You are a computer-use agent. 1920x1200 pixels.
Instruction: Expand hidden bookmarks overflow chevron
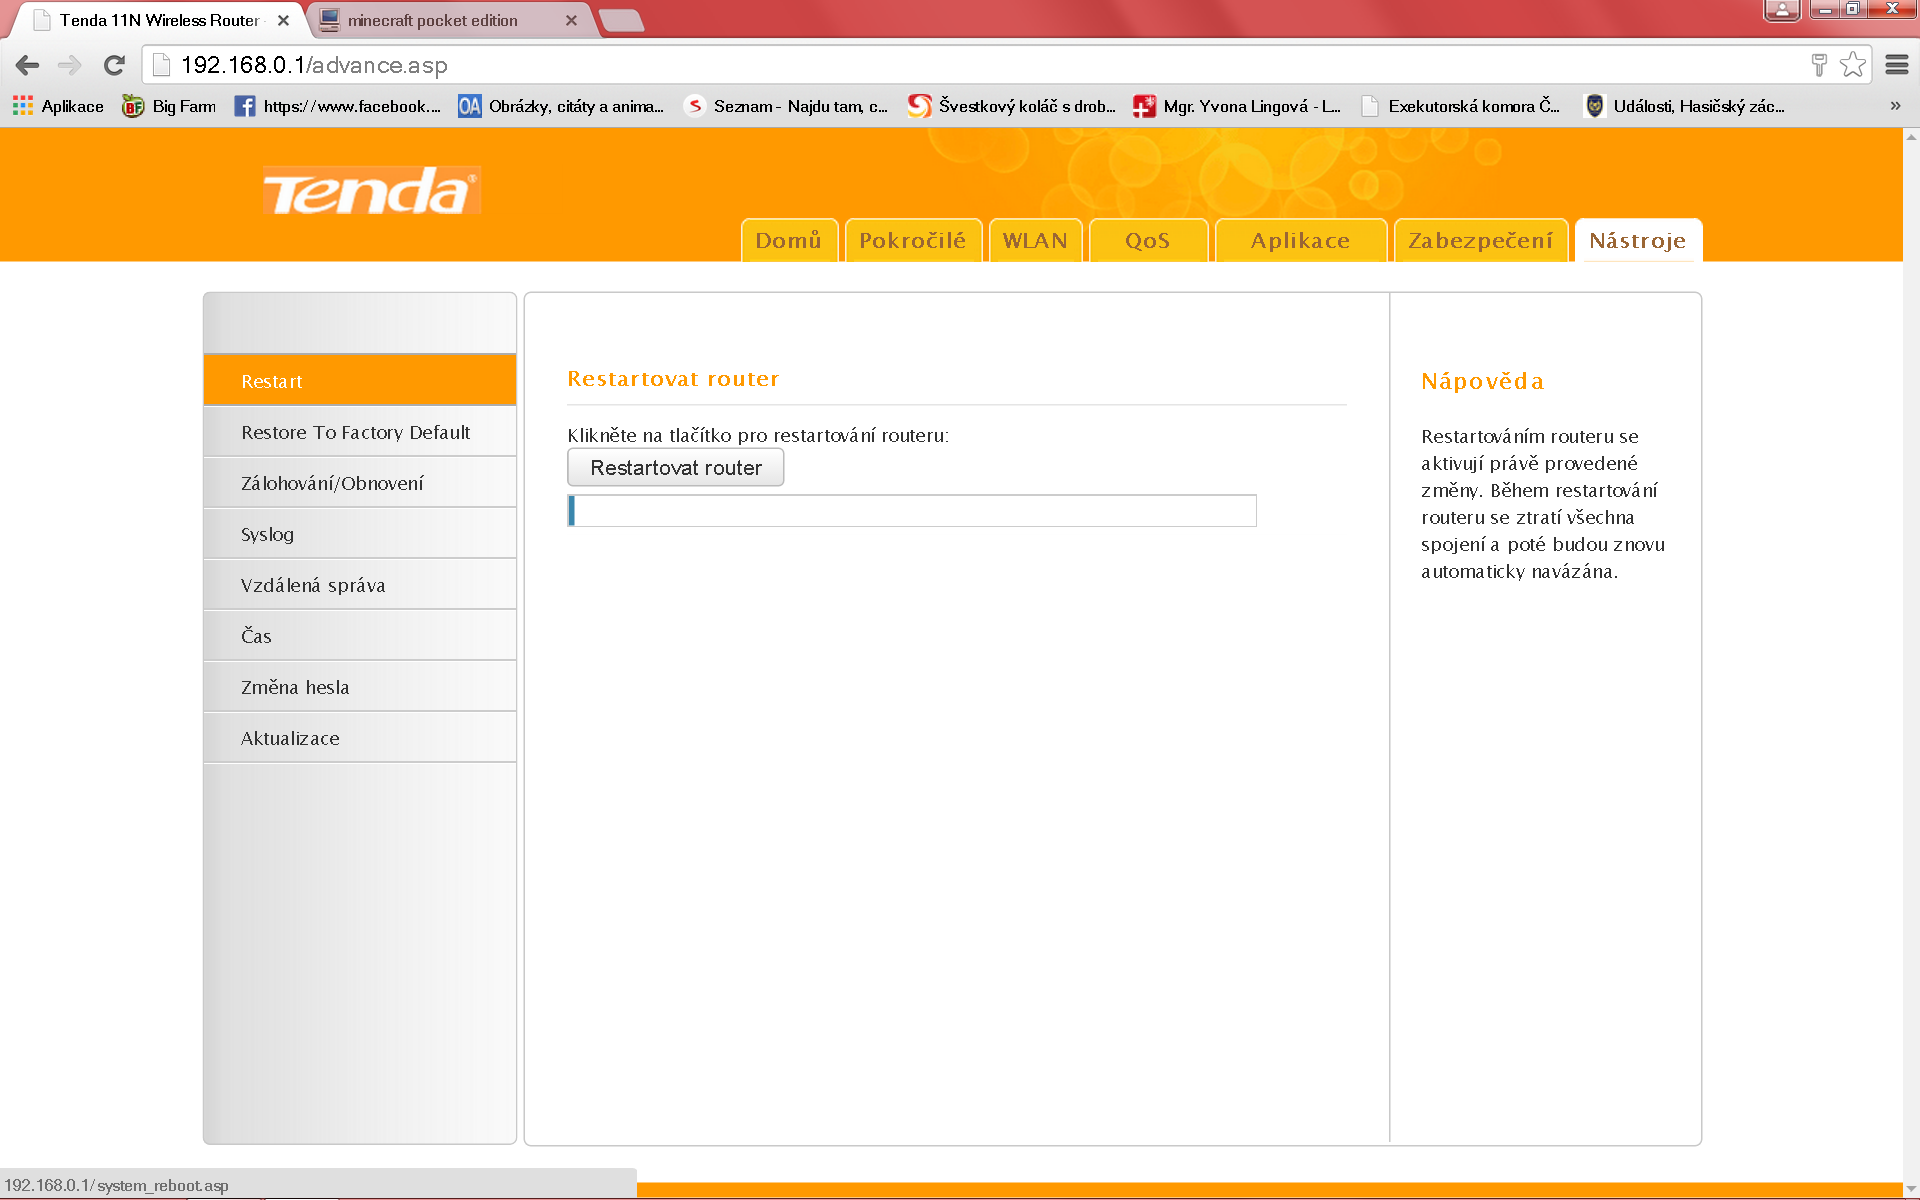tap(1895, 106)
